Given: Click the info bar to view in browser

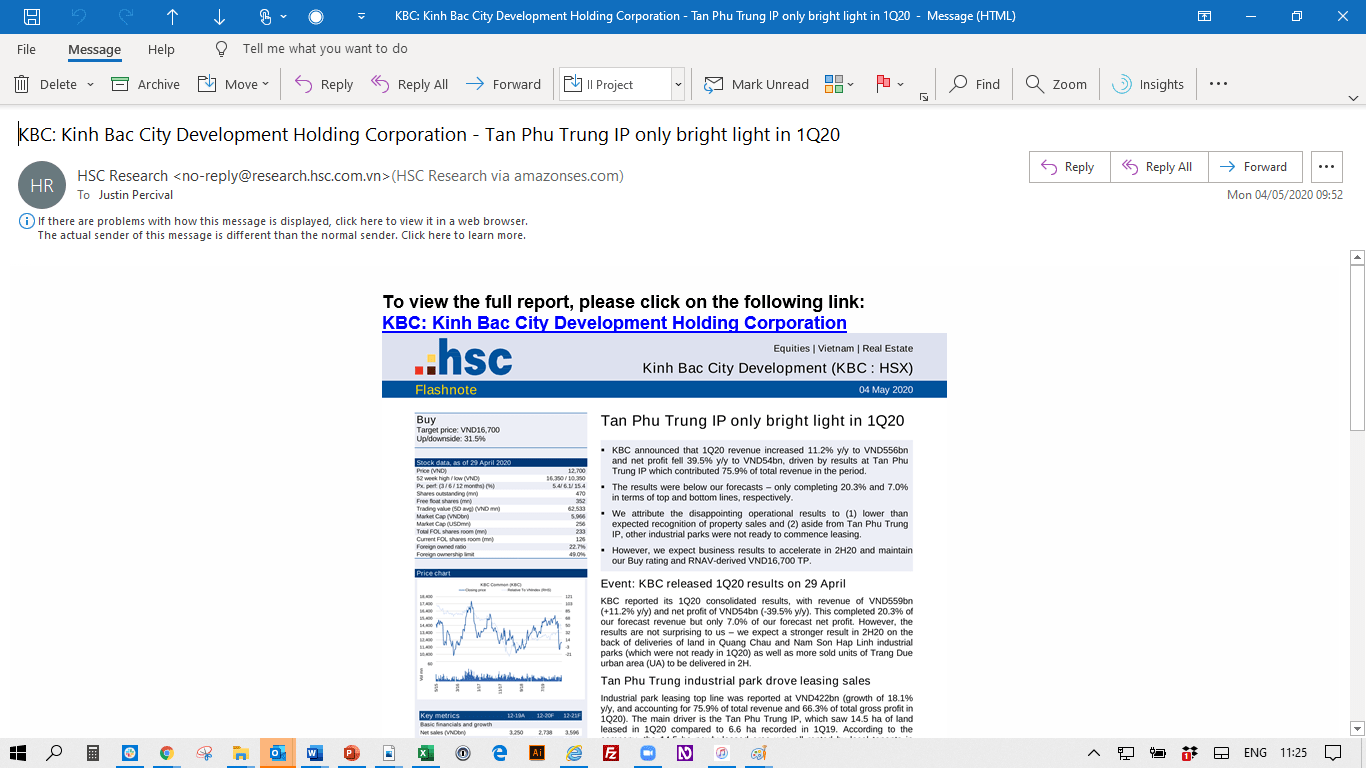Looking at the screenshot, I should coord(282,221).
